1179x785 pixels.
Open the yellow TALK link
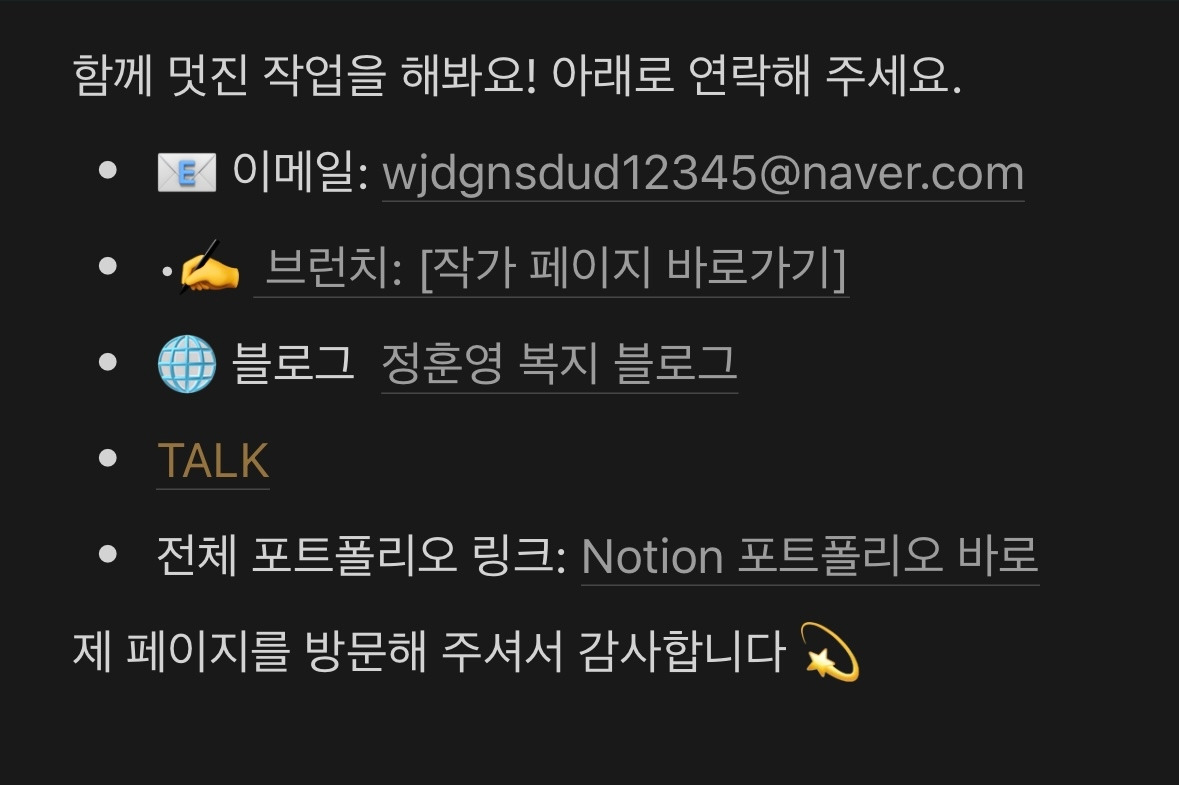point(213,460)
